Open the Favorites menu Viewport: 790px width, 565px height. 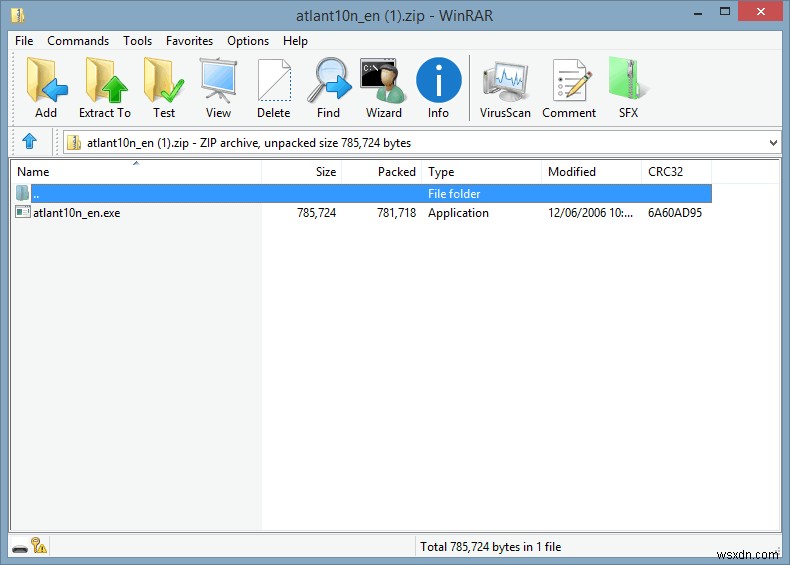[189, 41]
